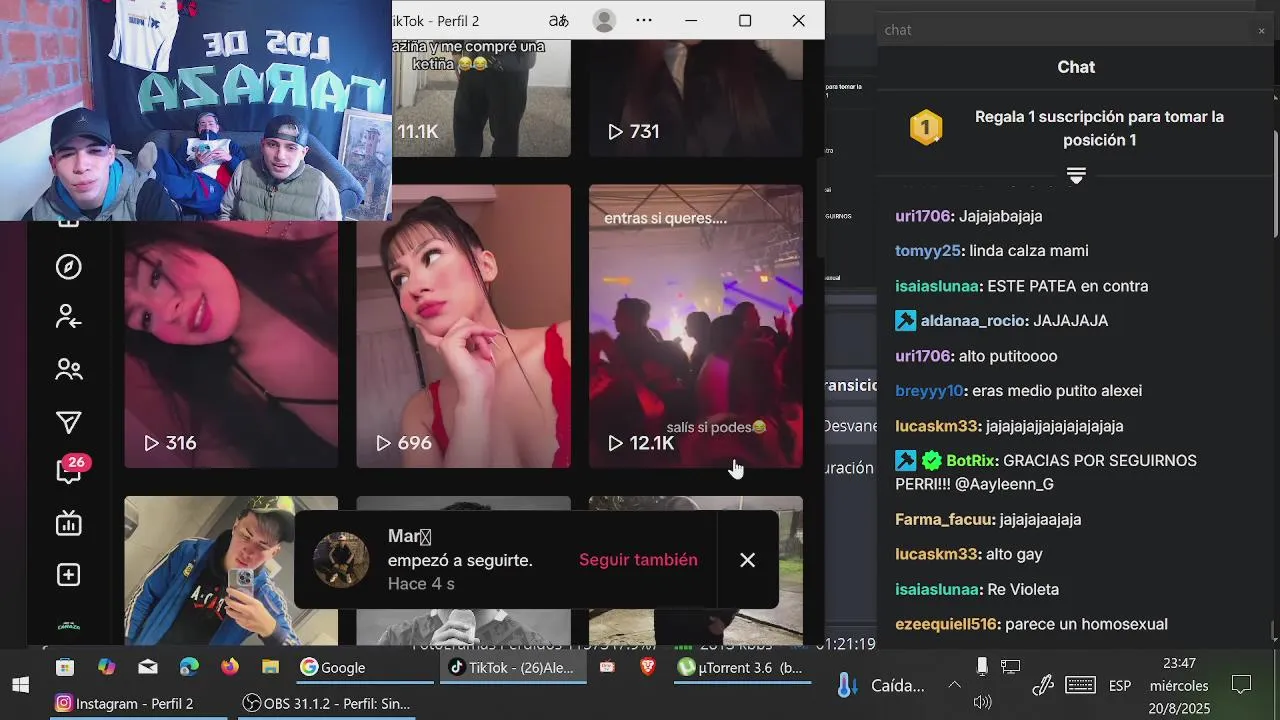
Task: Open the TikTok LIVE icon
Action: [x=68, y=523]
